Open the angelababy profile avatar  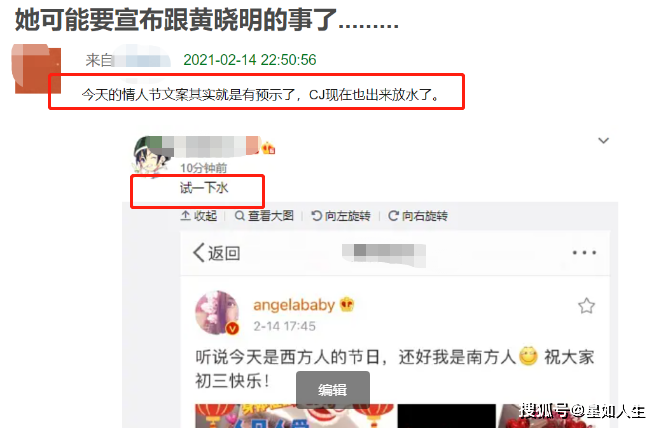(x=217, y=313)
